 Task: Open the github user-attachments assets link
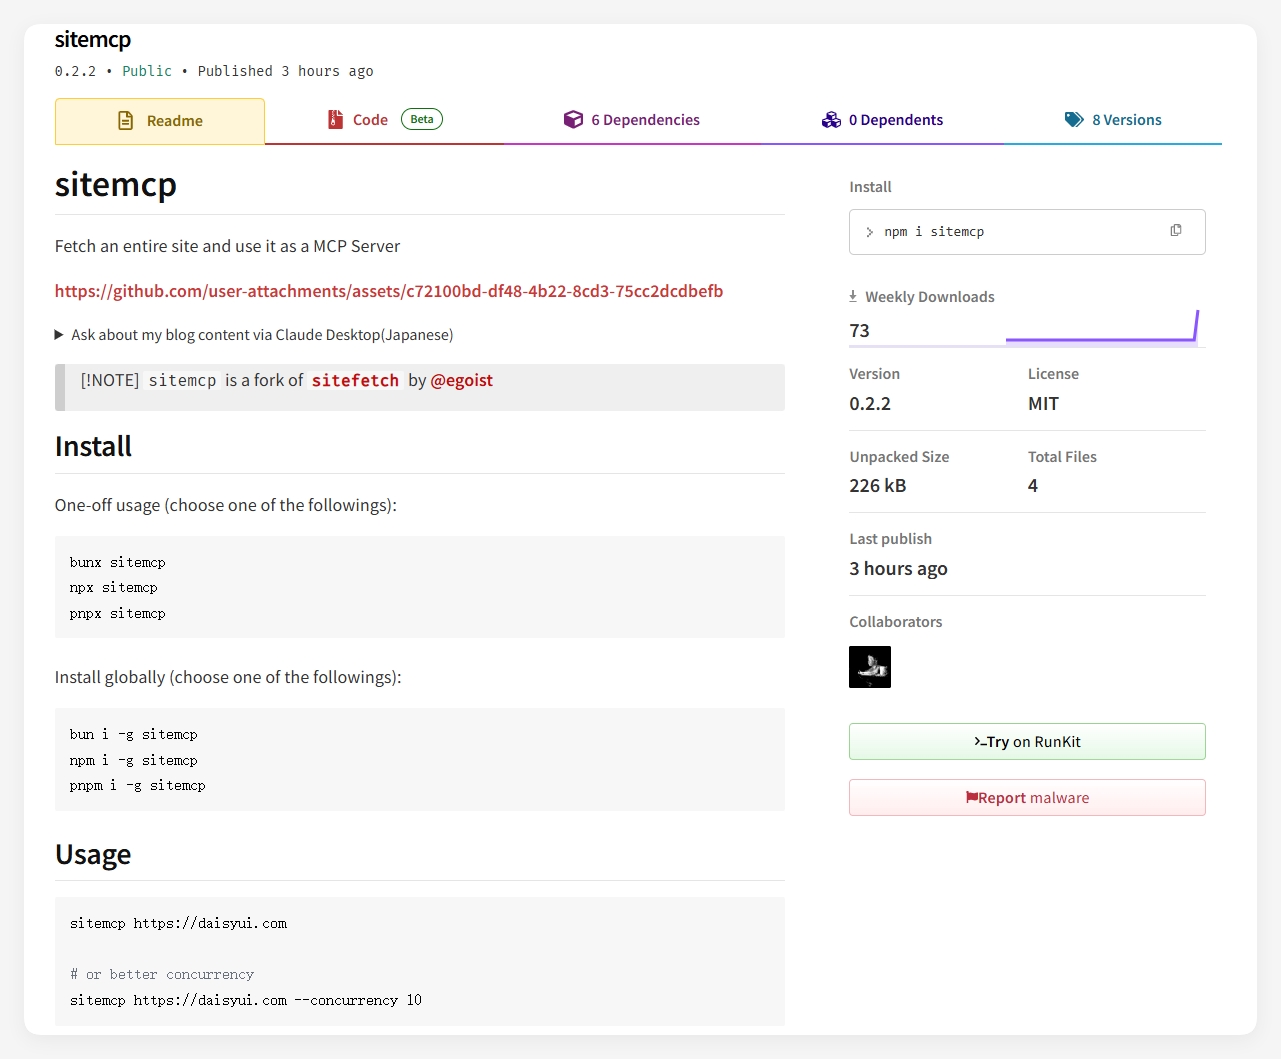389,291
